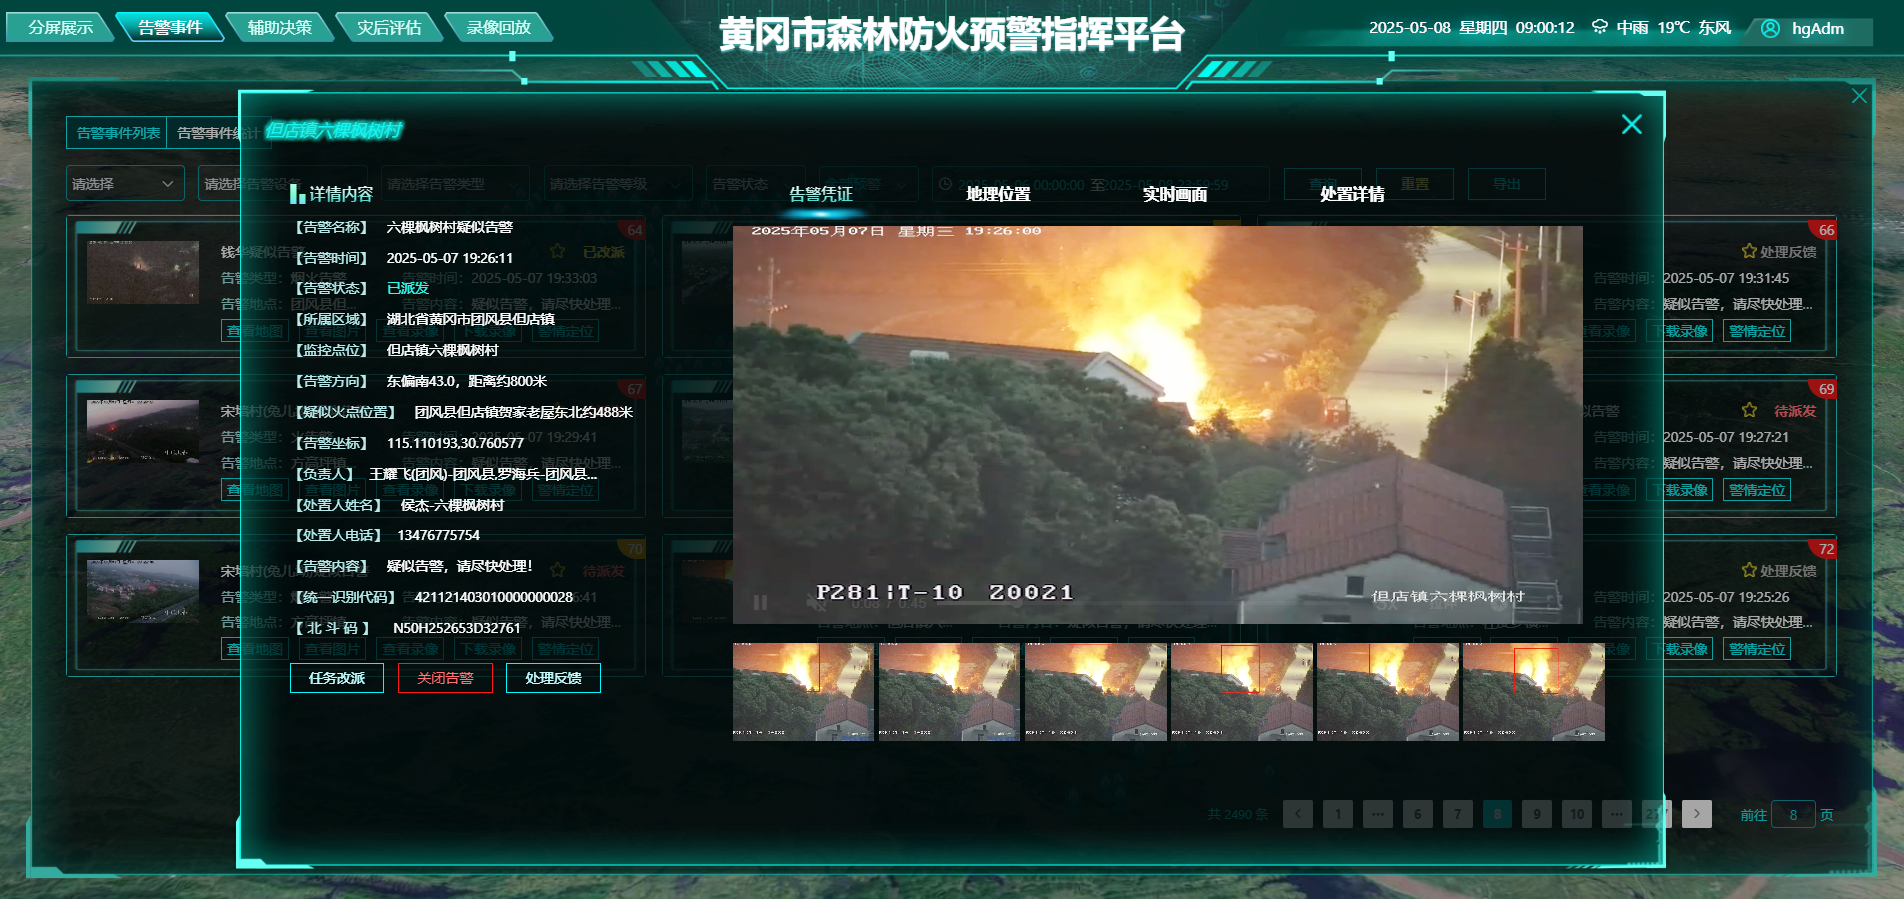
Task: Click suspected fire location 贺家老屋 text
Action: [x=523, y=412]
